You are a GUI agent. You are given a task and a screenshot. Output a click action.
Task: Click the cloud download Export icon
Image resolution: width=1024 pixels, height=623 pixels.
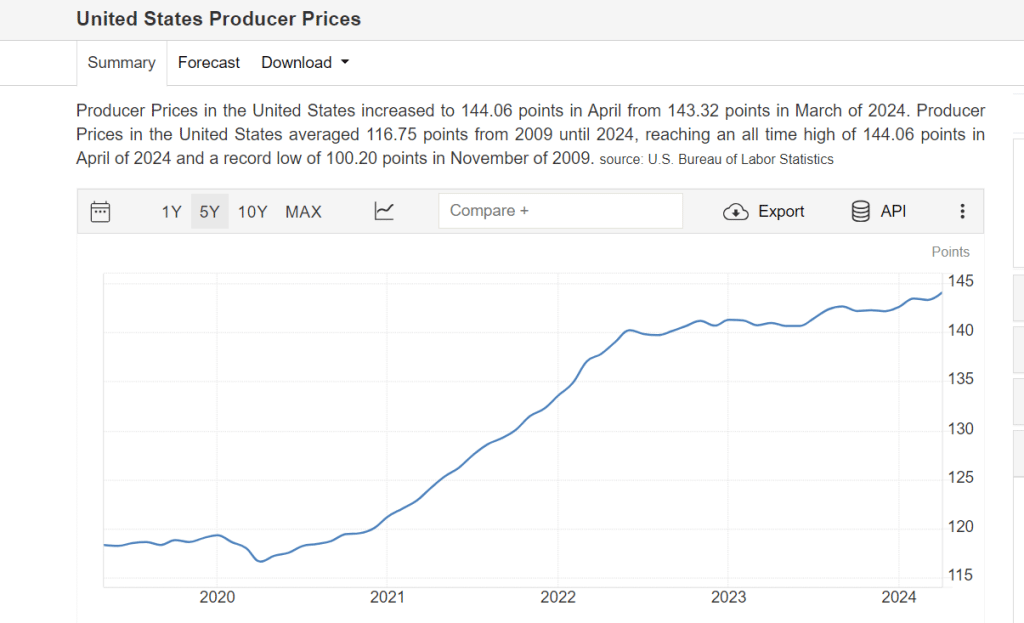[736, 211]
